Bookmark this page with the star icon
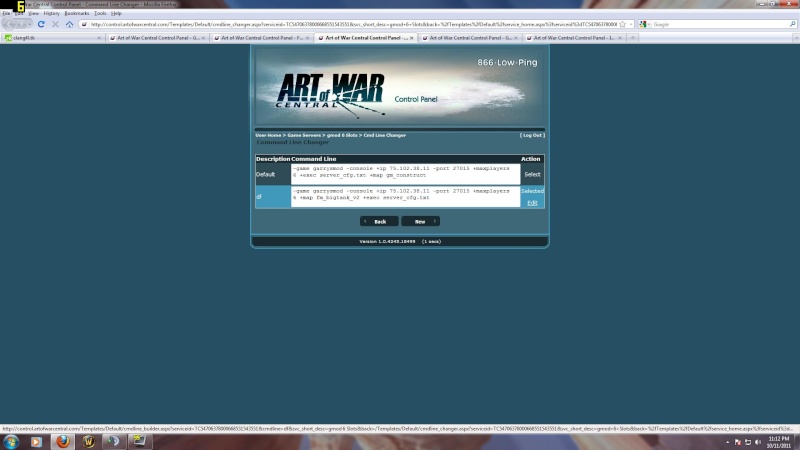 (622, 24)
